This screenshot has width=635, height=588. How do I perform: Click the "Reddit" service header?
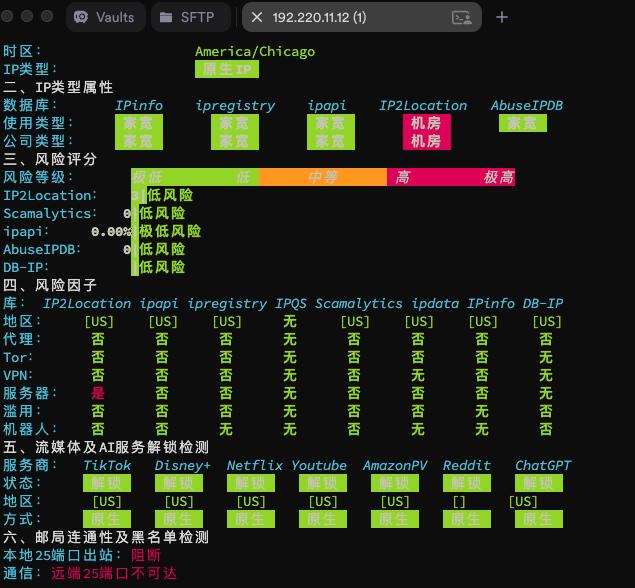(467, 465)
